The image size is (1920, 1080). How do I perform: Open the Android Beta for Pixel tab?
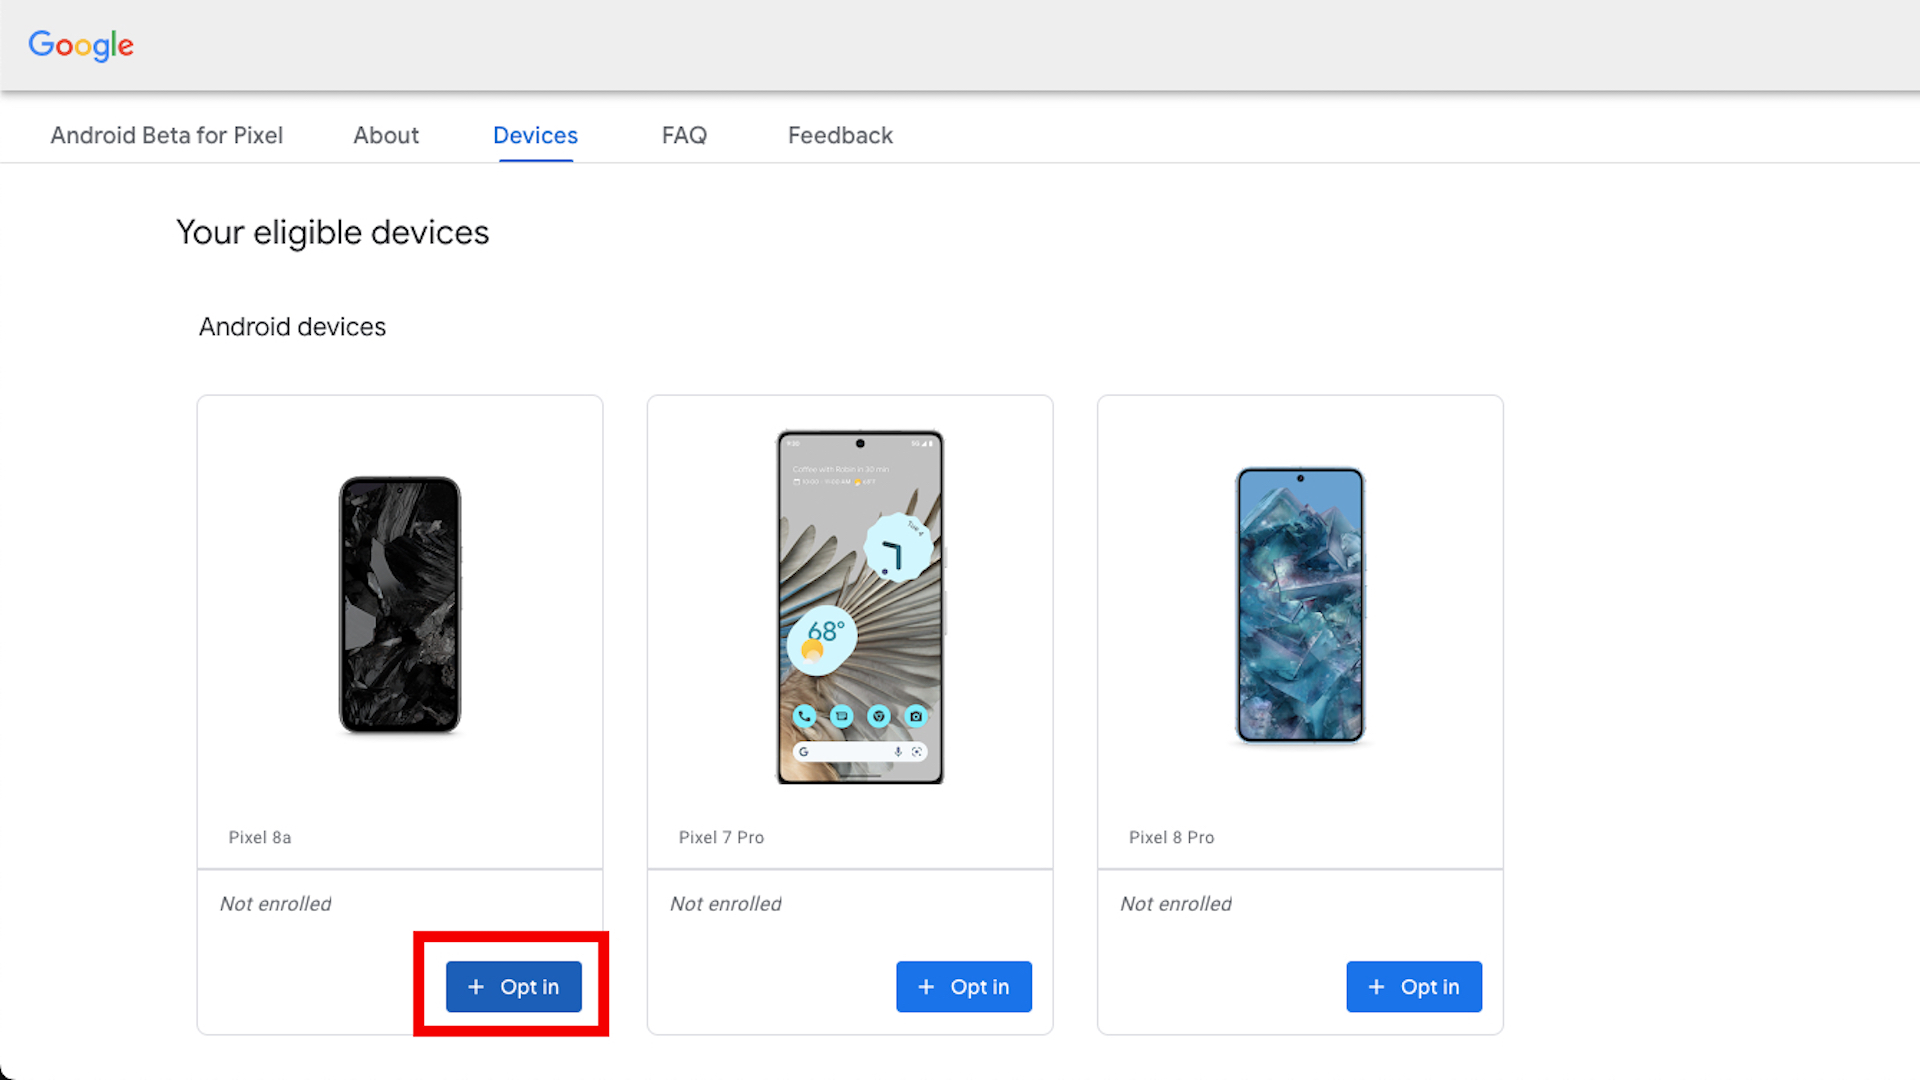166,135
